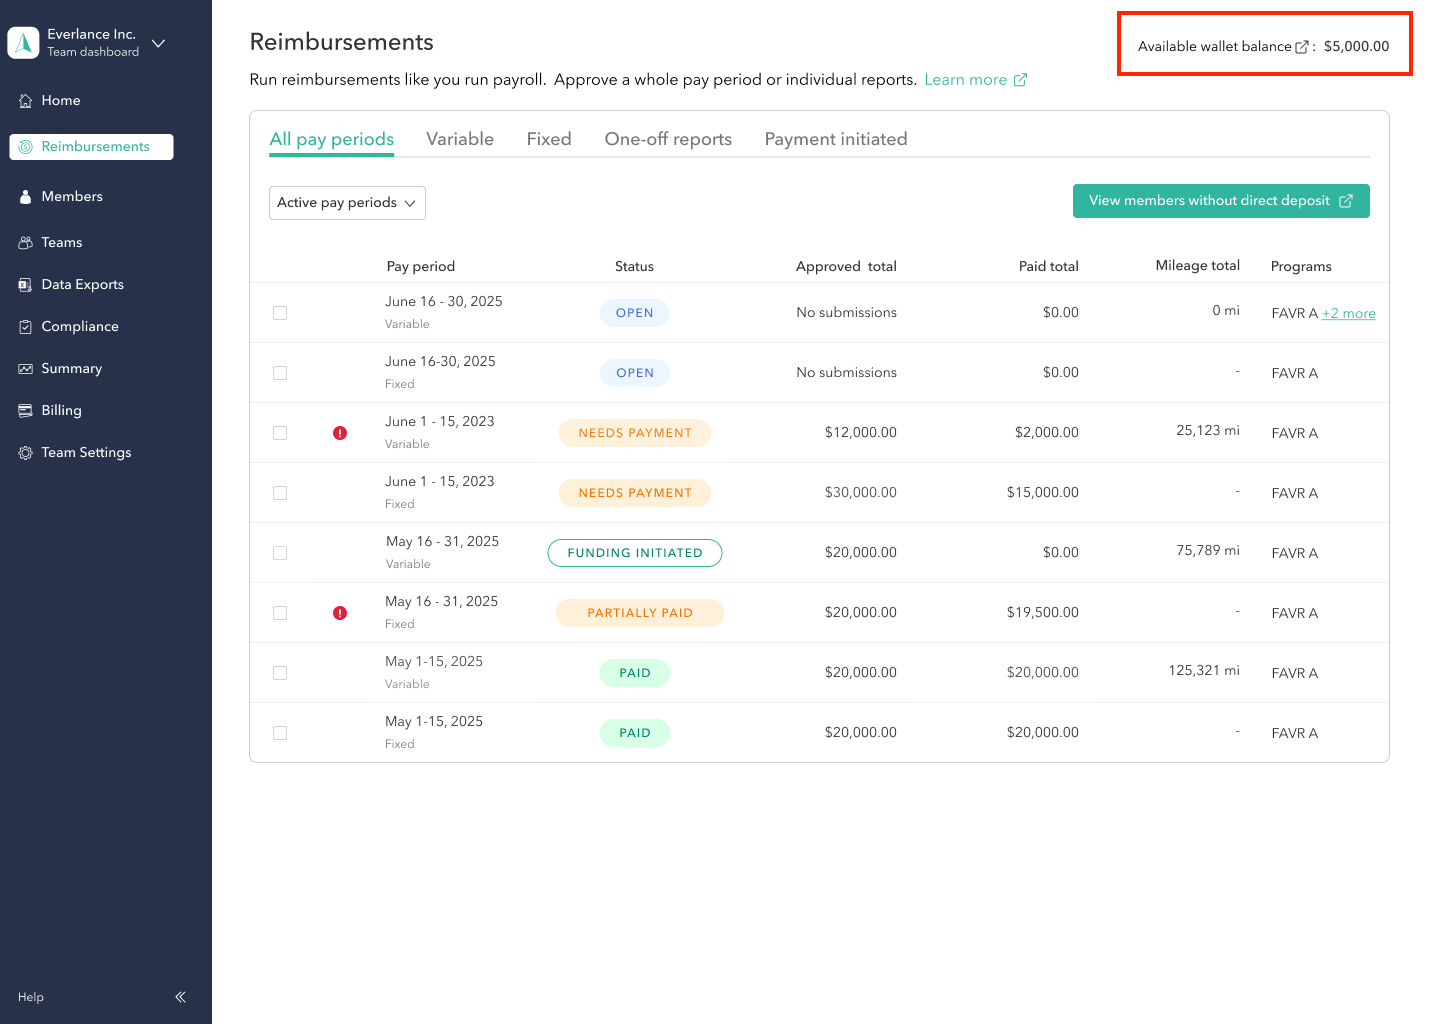Screen dimensions: 1440x1024
Task: Open Team Settings via gear icon
Action: point(25,452)
